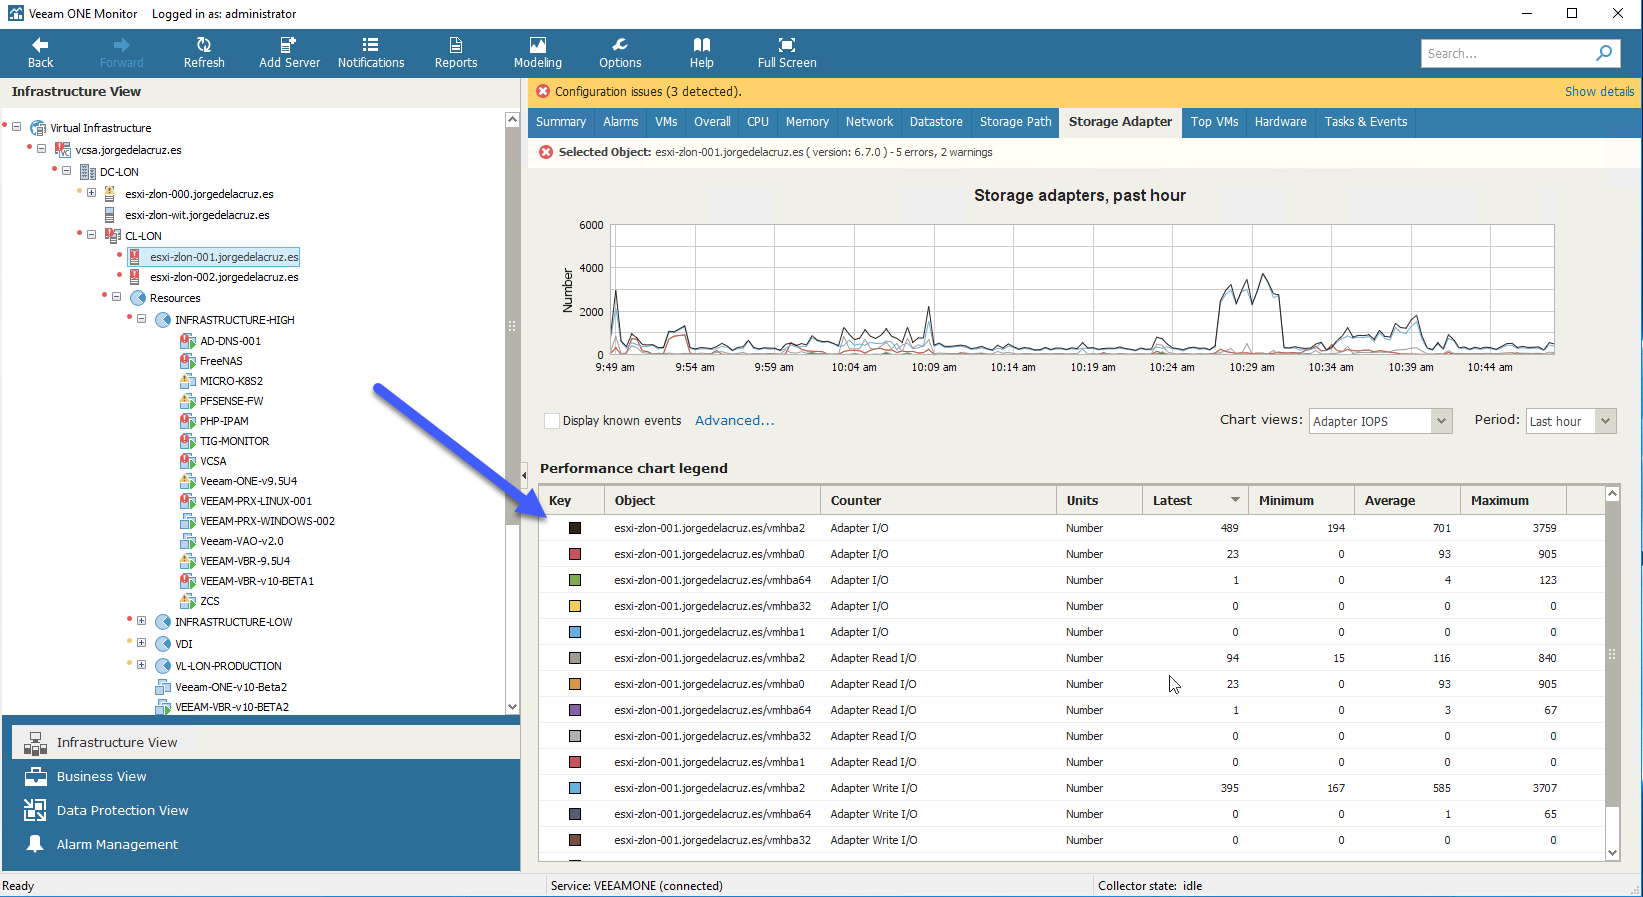Switch to the Alarms tab
Image resolution: width=1643 pixels, height=897 pixels.
coord(620,122)
